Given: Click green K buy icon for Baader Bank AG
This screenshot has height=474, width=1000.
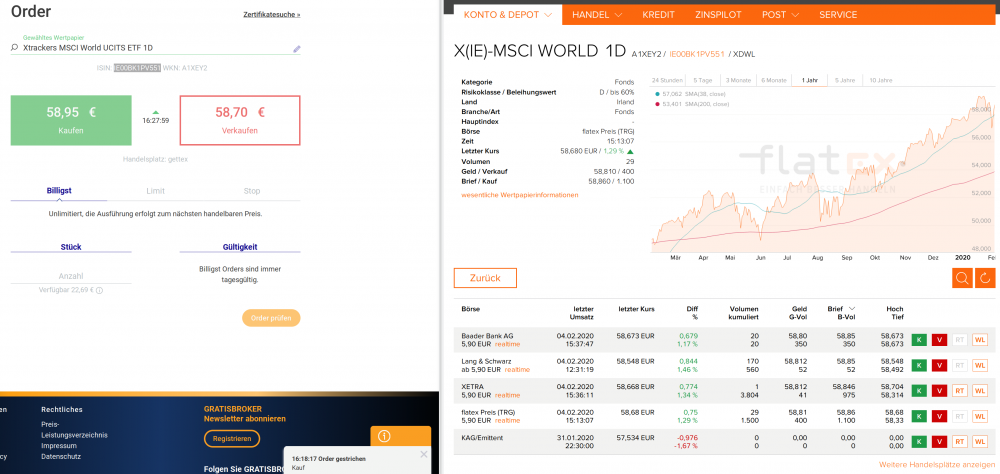Looking at the screenshot, I should (x=919, y=340).
